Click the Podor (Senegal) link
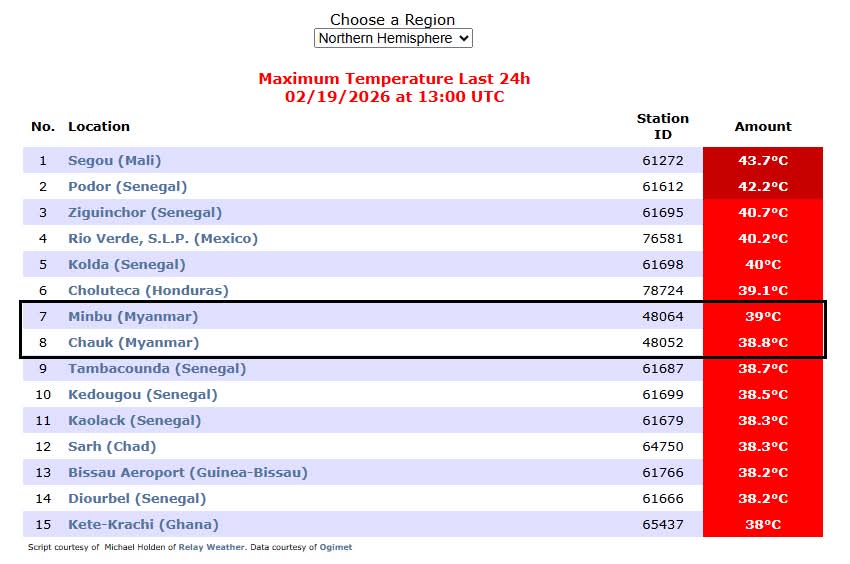 click(127, 186)
